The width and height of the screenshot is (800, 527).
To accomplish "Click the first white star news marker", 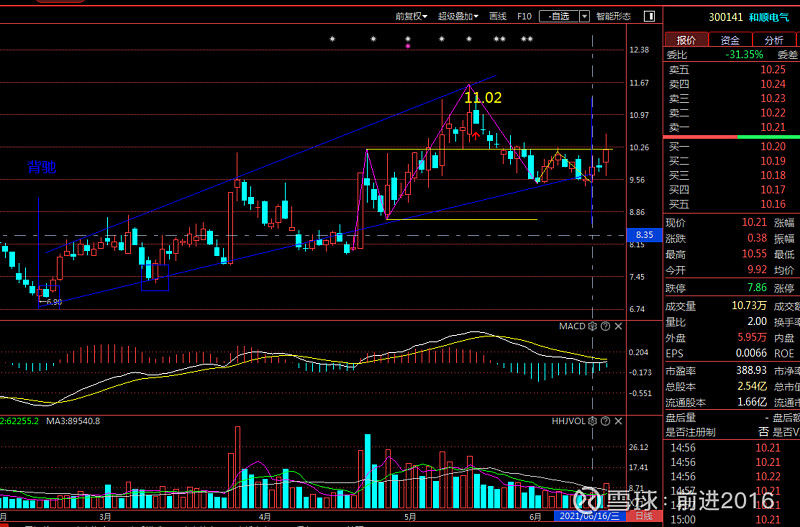I will point(332,39).
